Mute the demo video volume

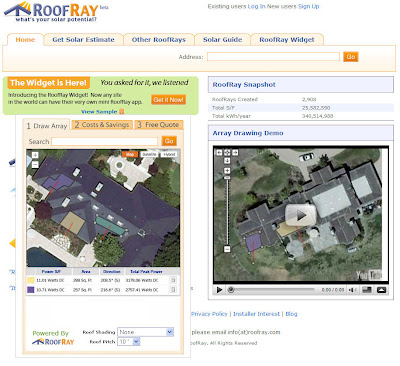click(352, 290)
